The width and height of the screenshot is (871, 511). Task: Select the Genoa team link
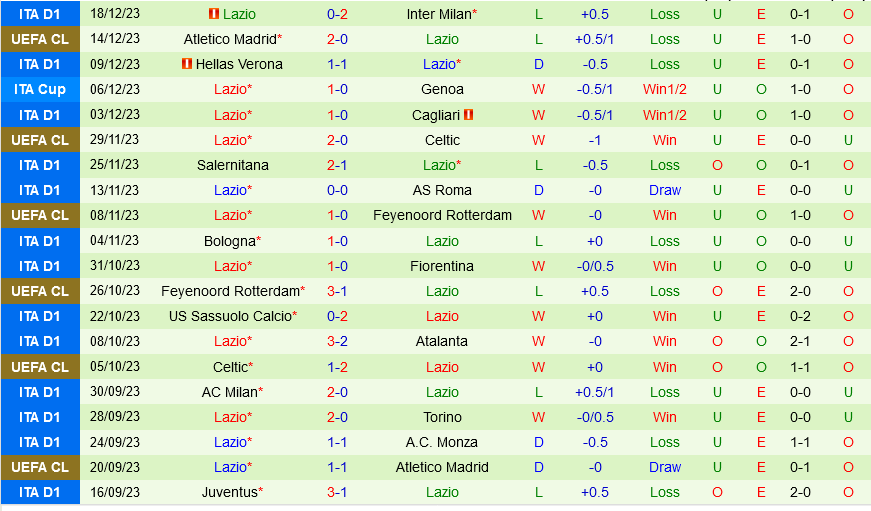coord(442,89)
